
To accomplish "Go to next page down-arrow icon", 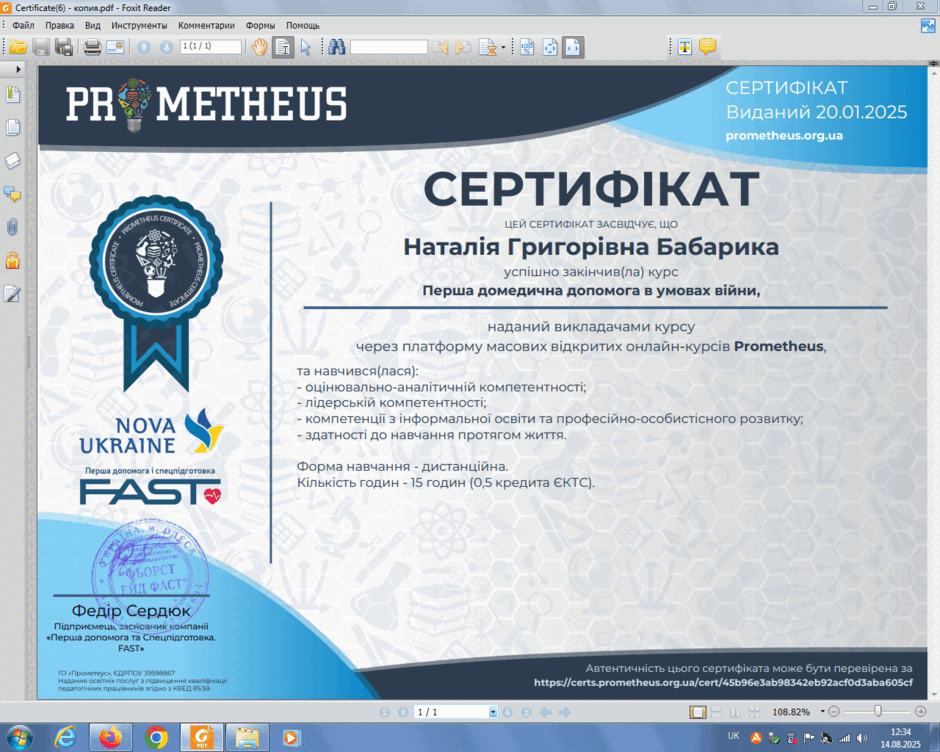I will tap(167, 47).
